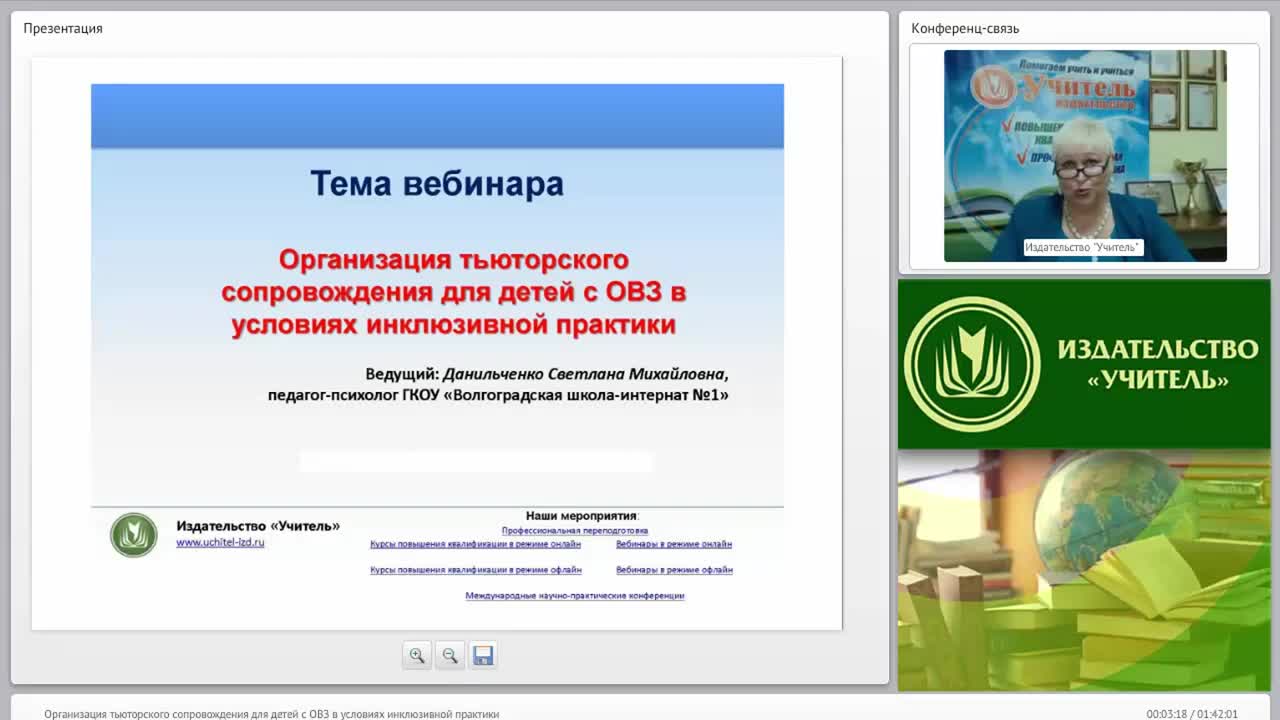Save the presentation with the floppy-disk icon
Viewport: 1280px width, 720px height.
click(483, 656)
